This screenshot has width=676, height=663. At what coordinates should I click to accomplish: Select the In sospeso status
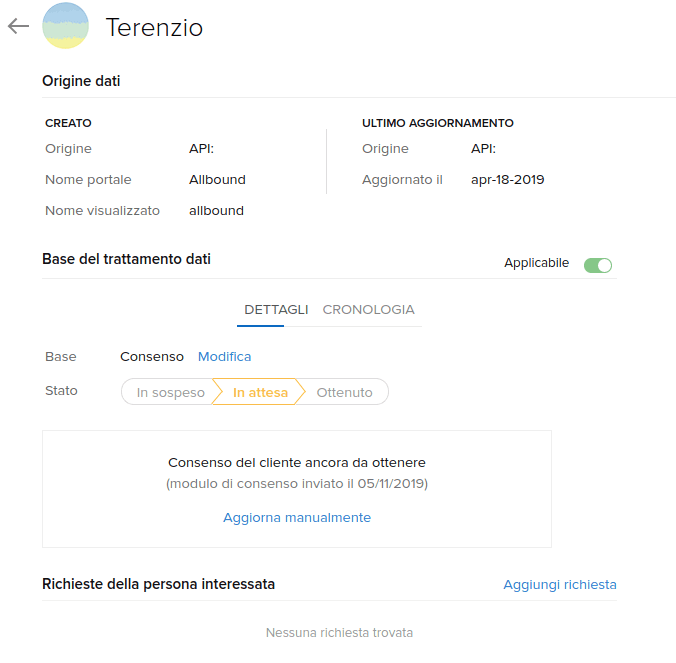coord(170,393)
